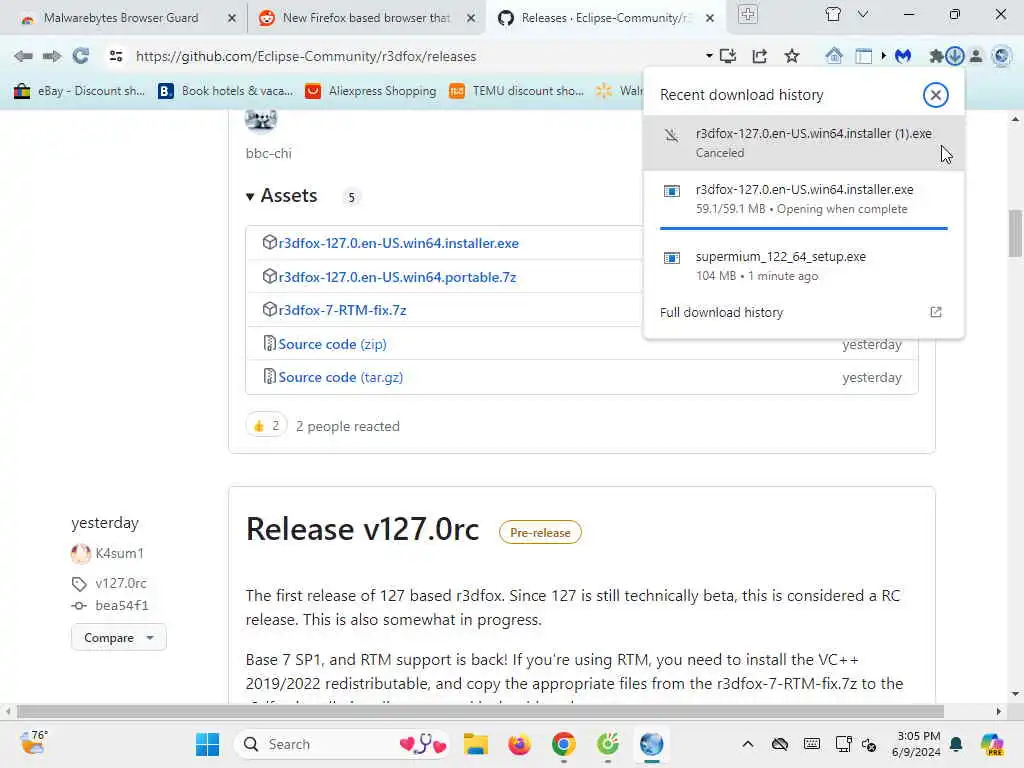The width and height of the screenshot is (1024, 768).
Task: Click the installer download progress bar
Action: pos(803,228)
